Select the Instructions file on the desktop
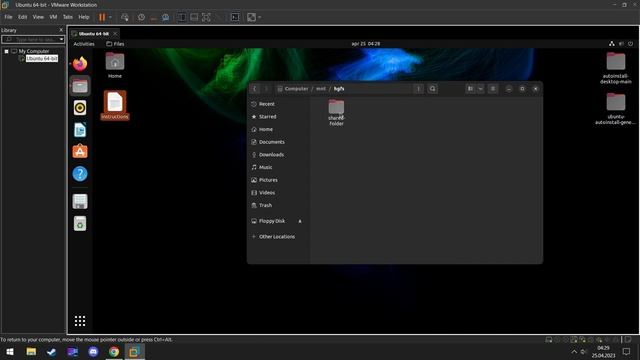The height and width of the screenshot is (360, 640). [x=115, y=105]
